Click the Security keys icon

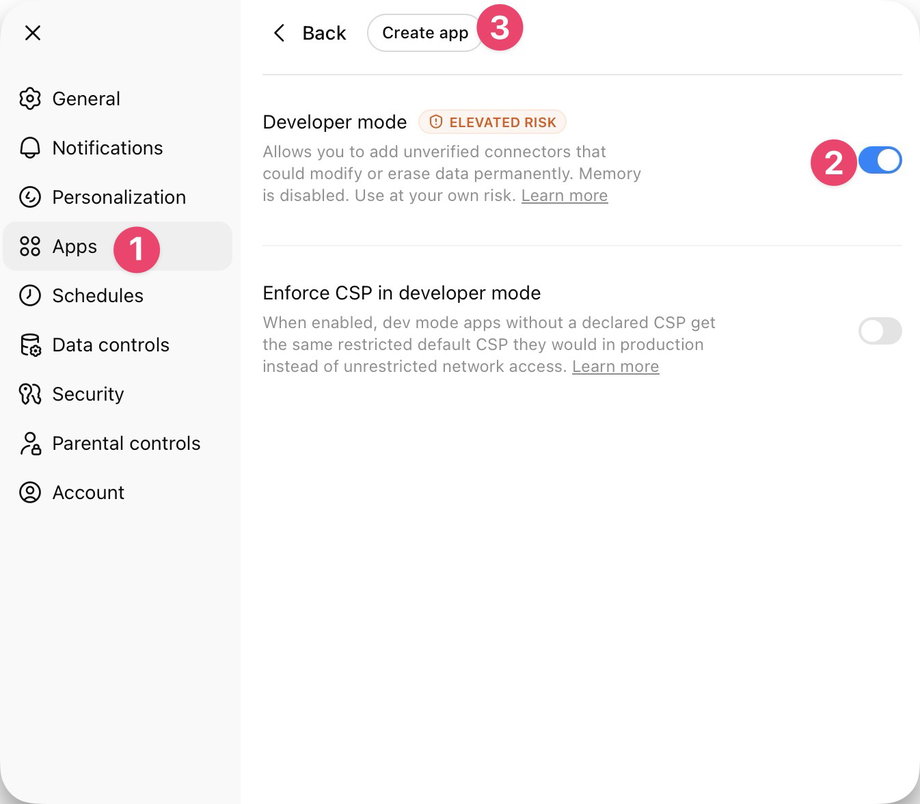pos(30,394)
